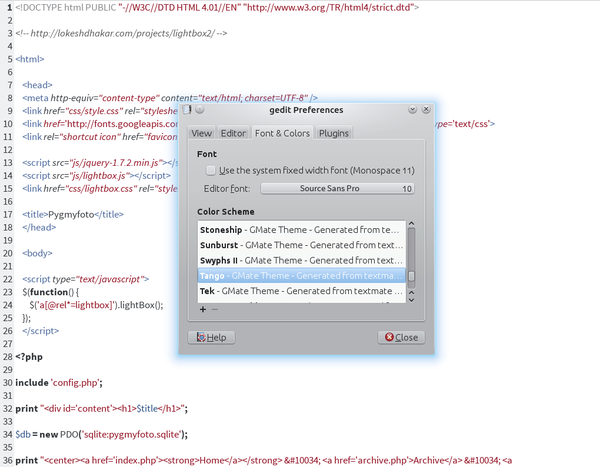The height and width of the screenshot is (467, 600).
Task: Click the DOCTYPE declaration on line 1
Action: coord(217,7)
